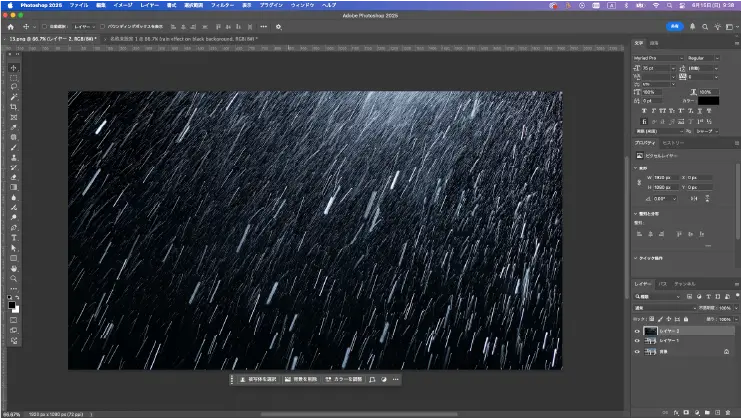Click the Adjust Color button below canvas
741x418 pixels.
344,379
